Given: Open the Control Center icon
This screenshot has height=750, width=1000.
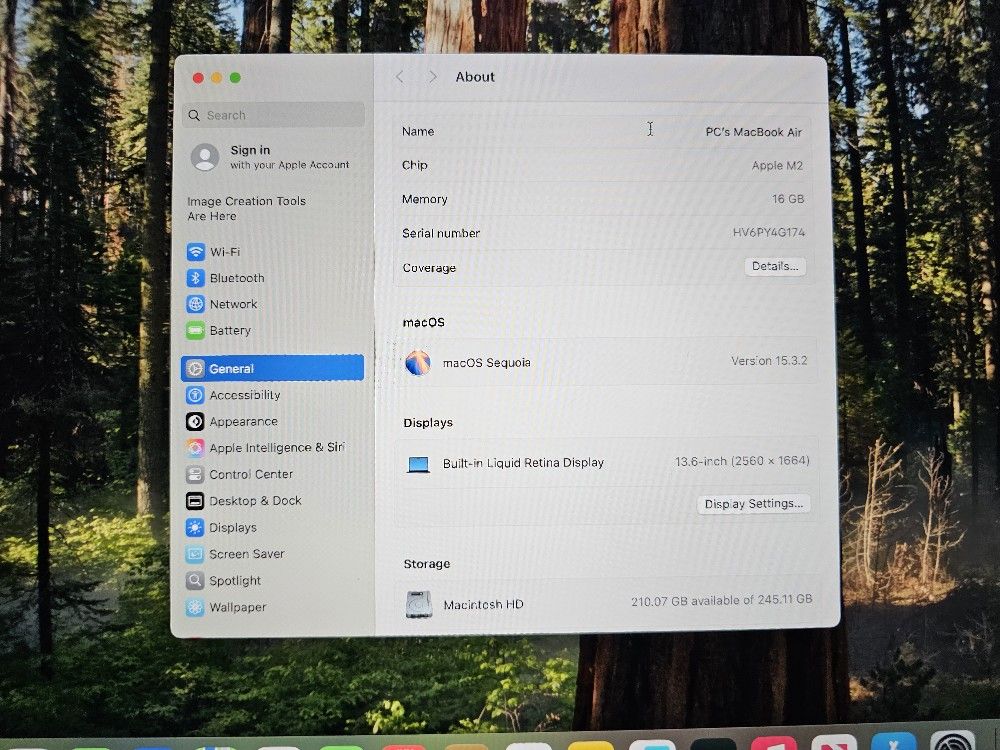Looking at the screenshot, I should pyautogui.click(x=195, y=475).
